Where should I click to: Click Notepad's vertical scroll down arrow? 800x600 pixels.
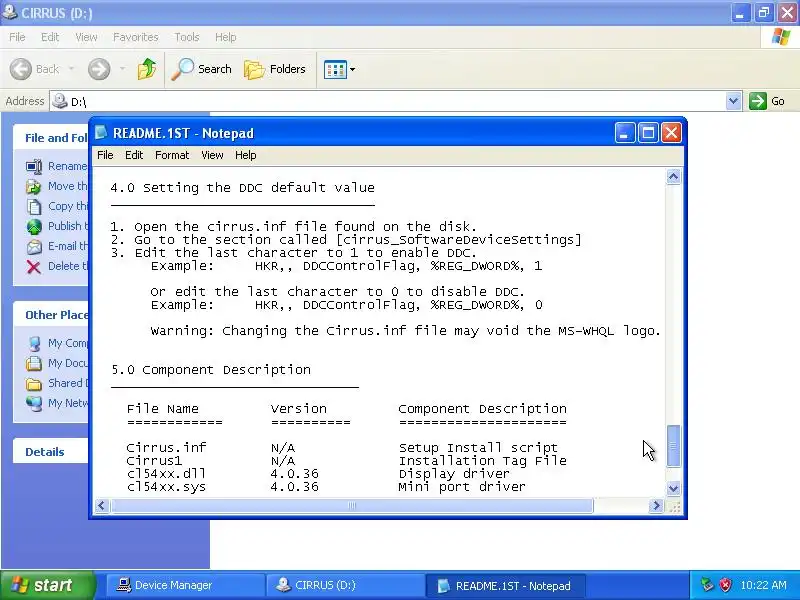pyautogui.click(x=673, y=488)
